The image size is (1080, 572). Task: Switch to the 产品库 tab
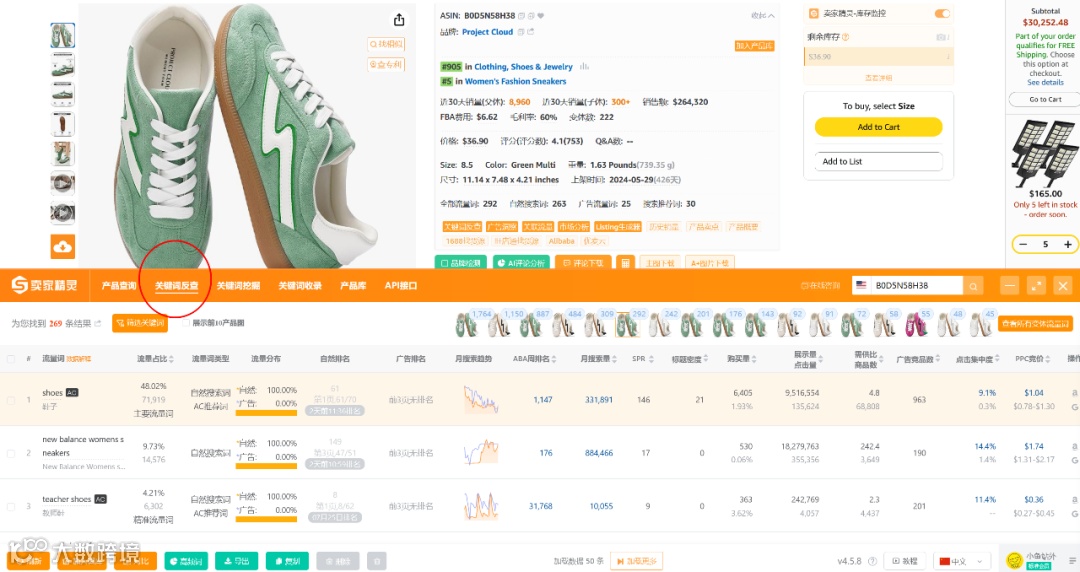point(353,285)
